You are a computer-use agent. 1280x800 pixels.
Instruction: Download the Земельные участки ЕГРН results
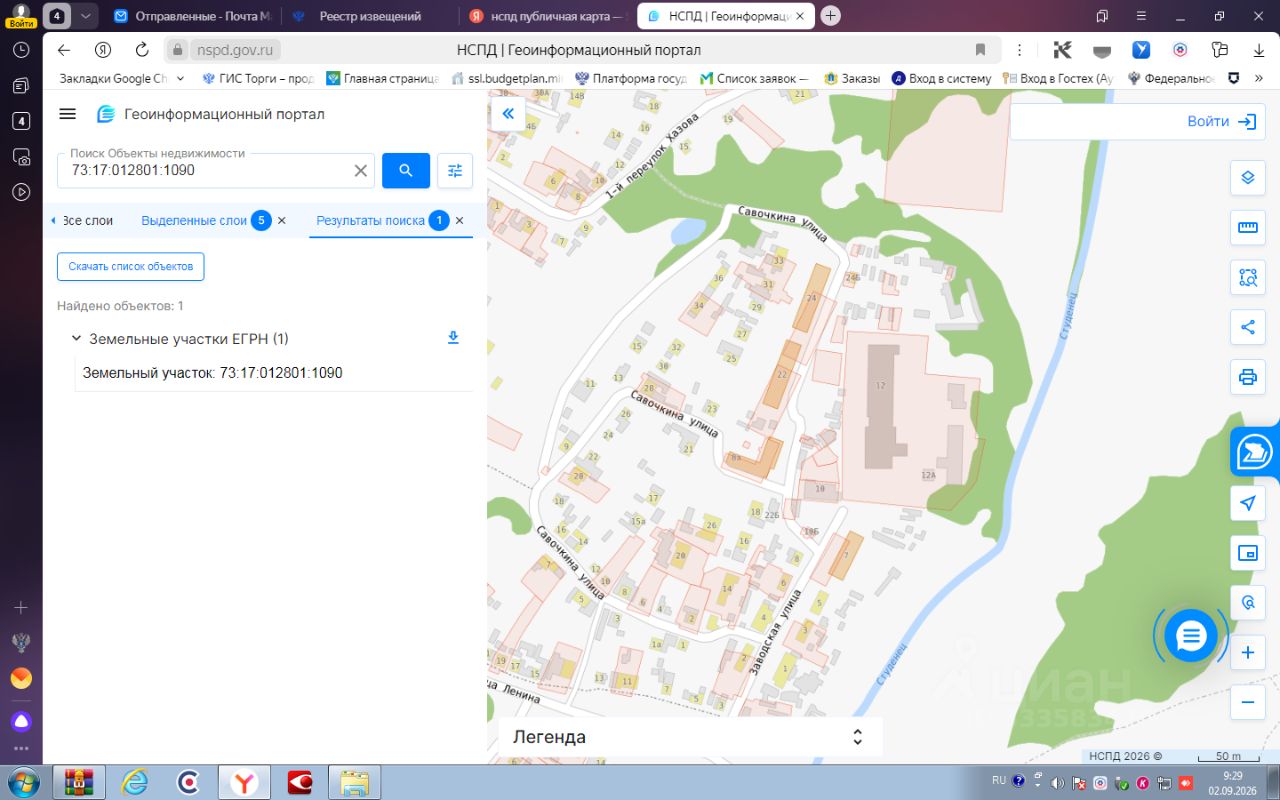coord(453,338)
